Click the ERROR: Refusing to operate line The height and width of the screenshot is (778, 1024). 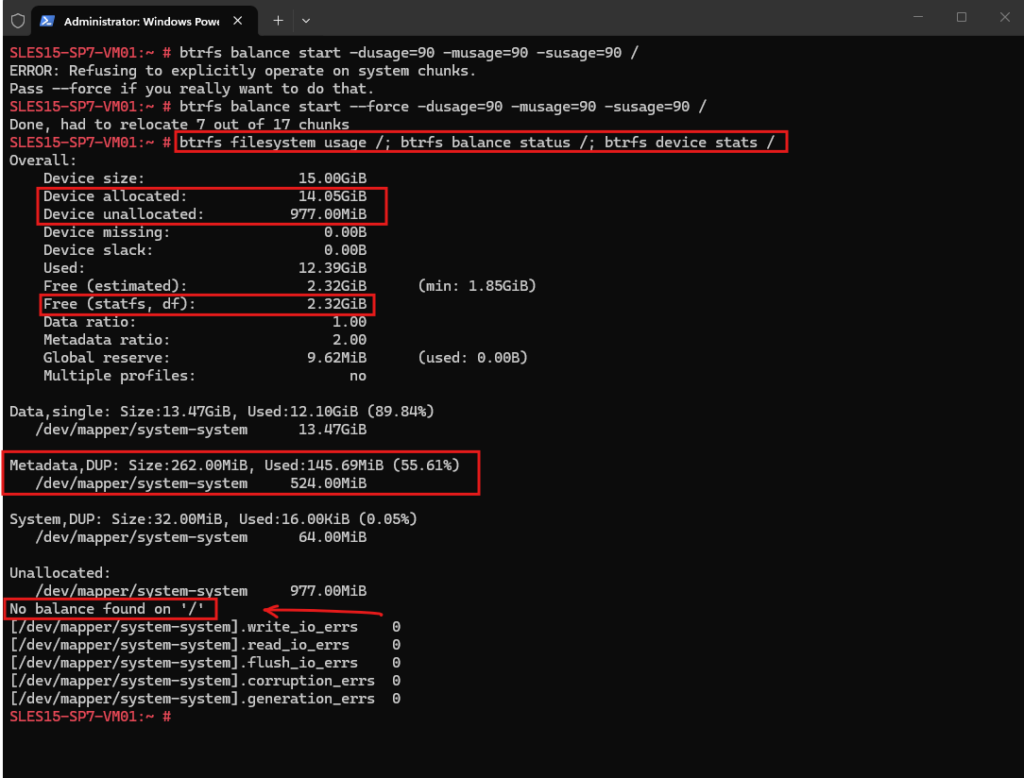click(x=242, y=71)
